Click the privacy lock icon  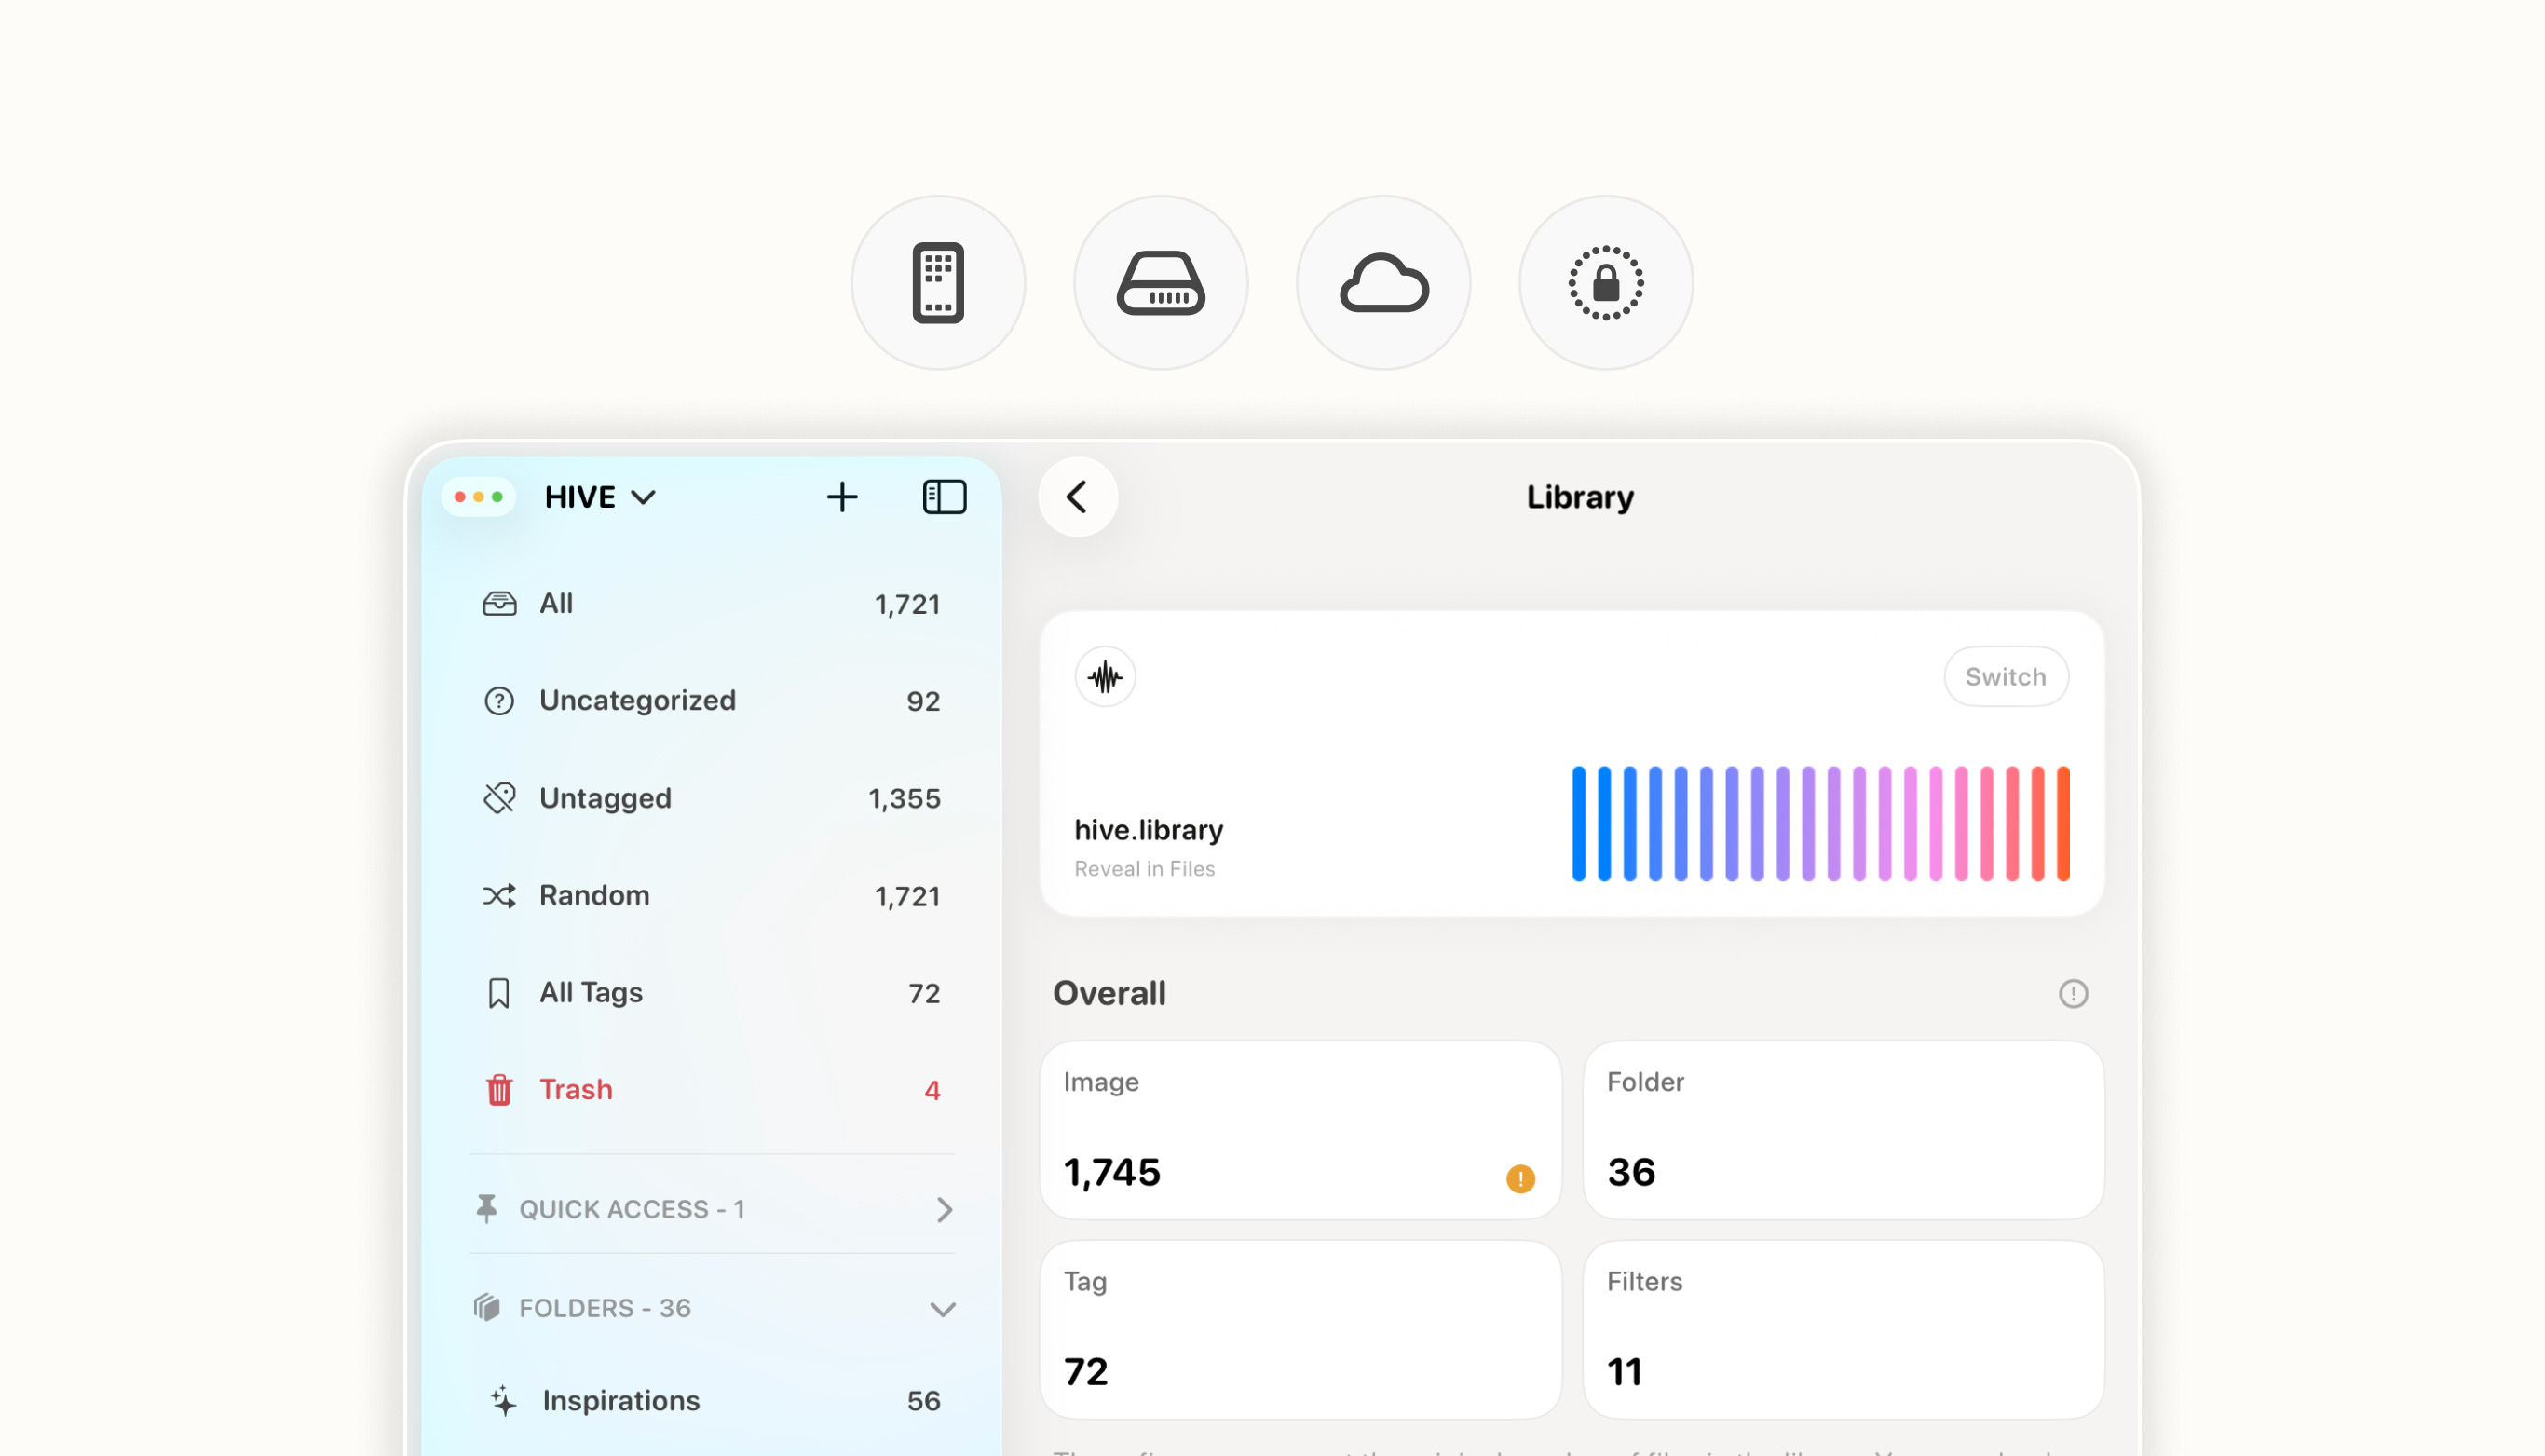click(1606, 283)
